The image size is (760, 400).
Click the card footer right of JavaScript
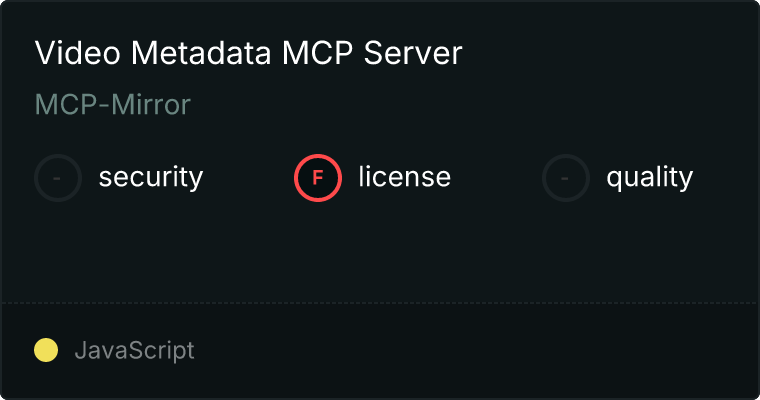click(480, 350)
